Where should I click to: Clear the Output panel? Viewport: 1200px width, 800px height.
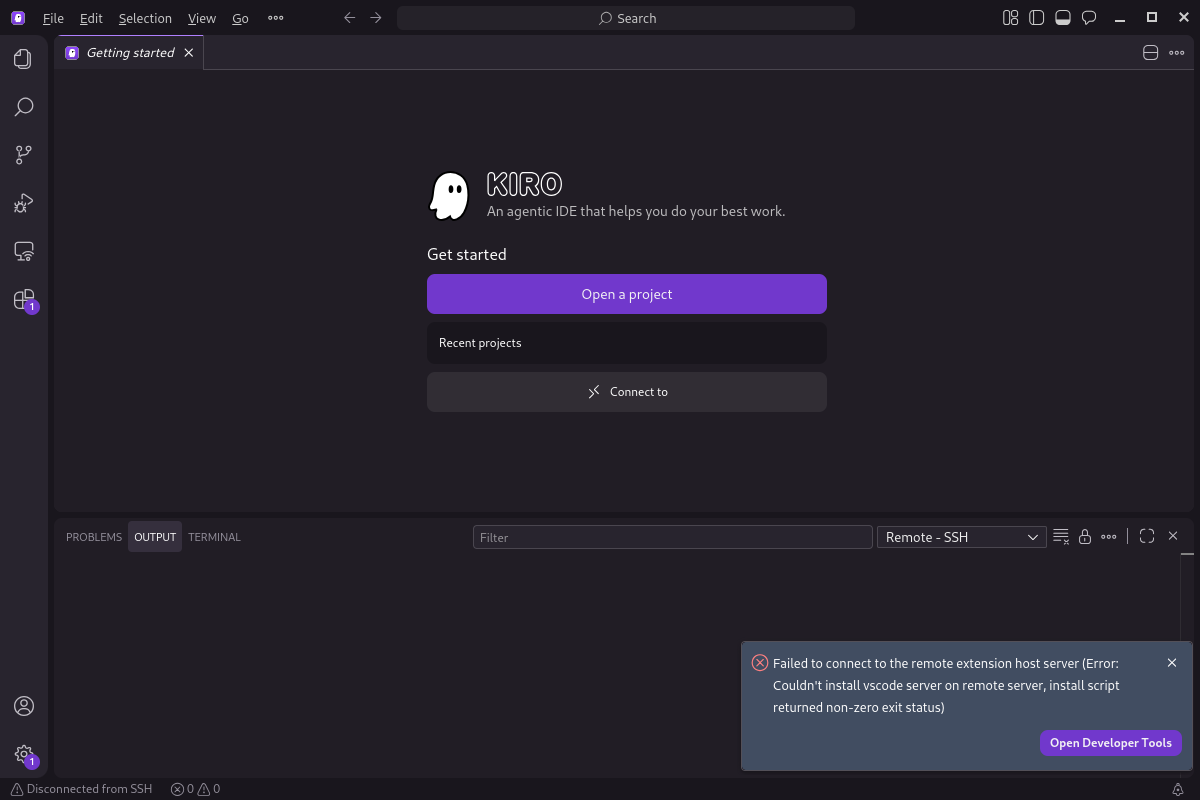pyautogui.click(x=1061, y=537)
